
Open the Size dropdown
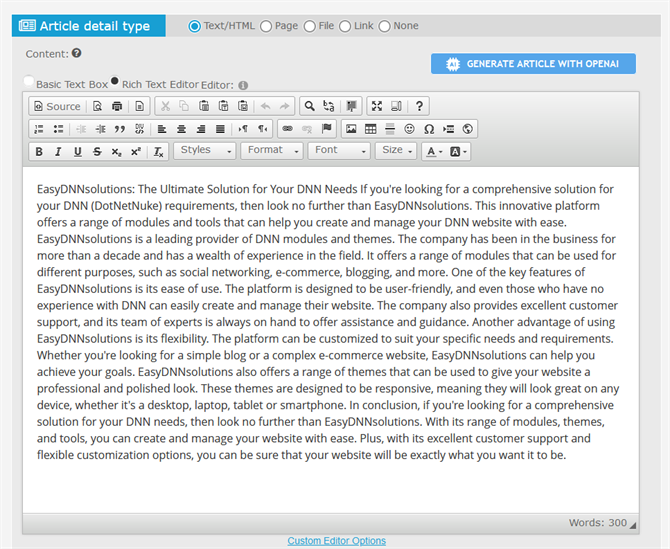(396, 151)
